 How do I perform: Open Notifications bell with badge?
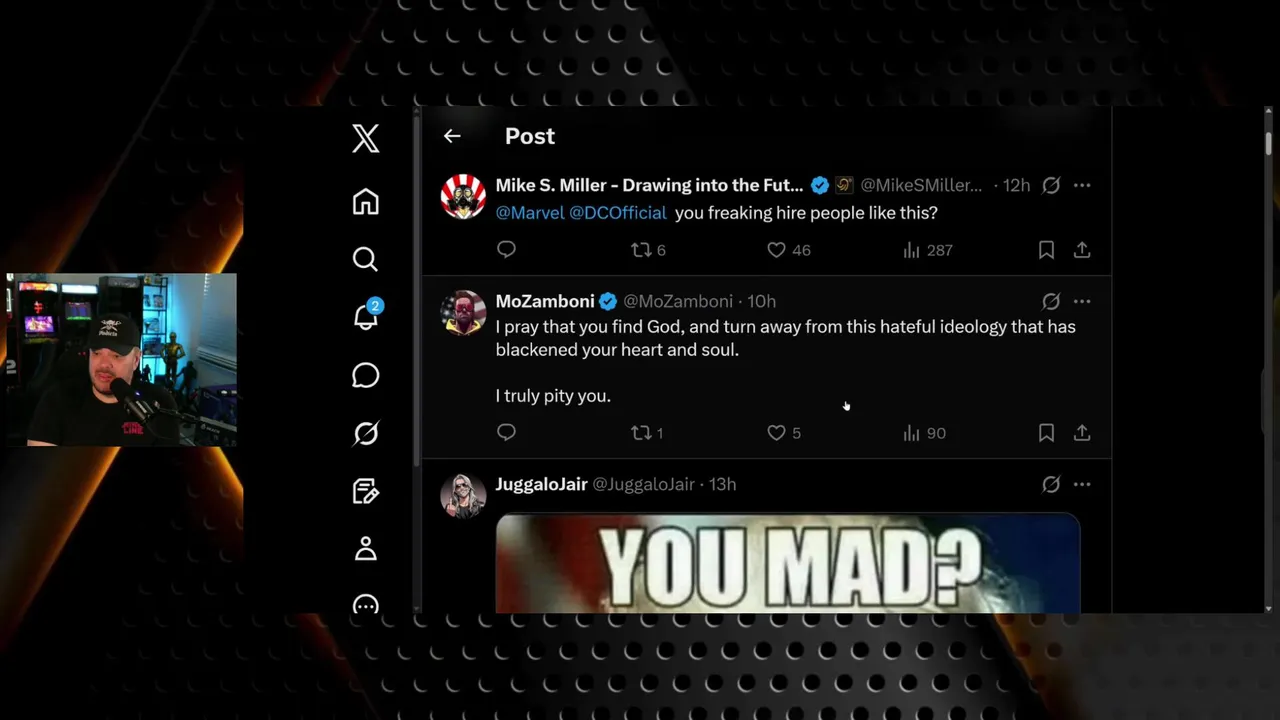click(x=367, y=316)
